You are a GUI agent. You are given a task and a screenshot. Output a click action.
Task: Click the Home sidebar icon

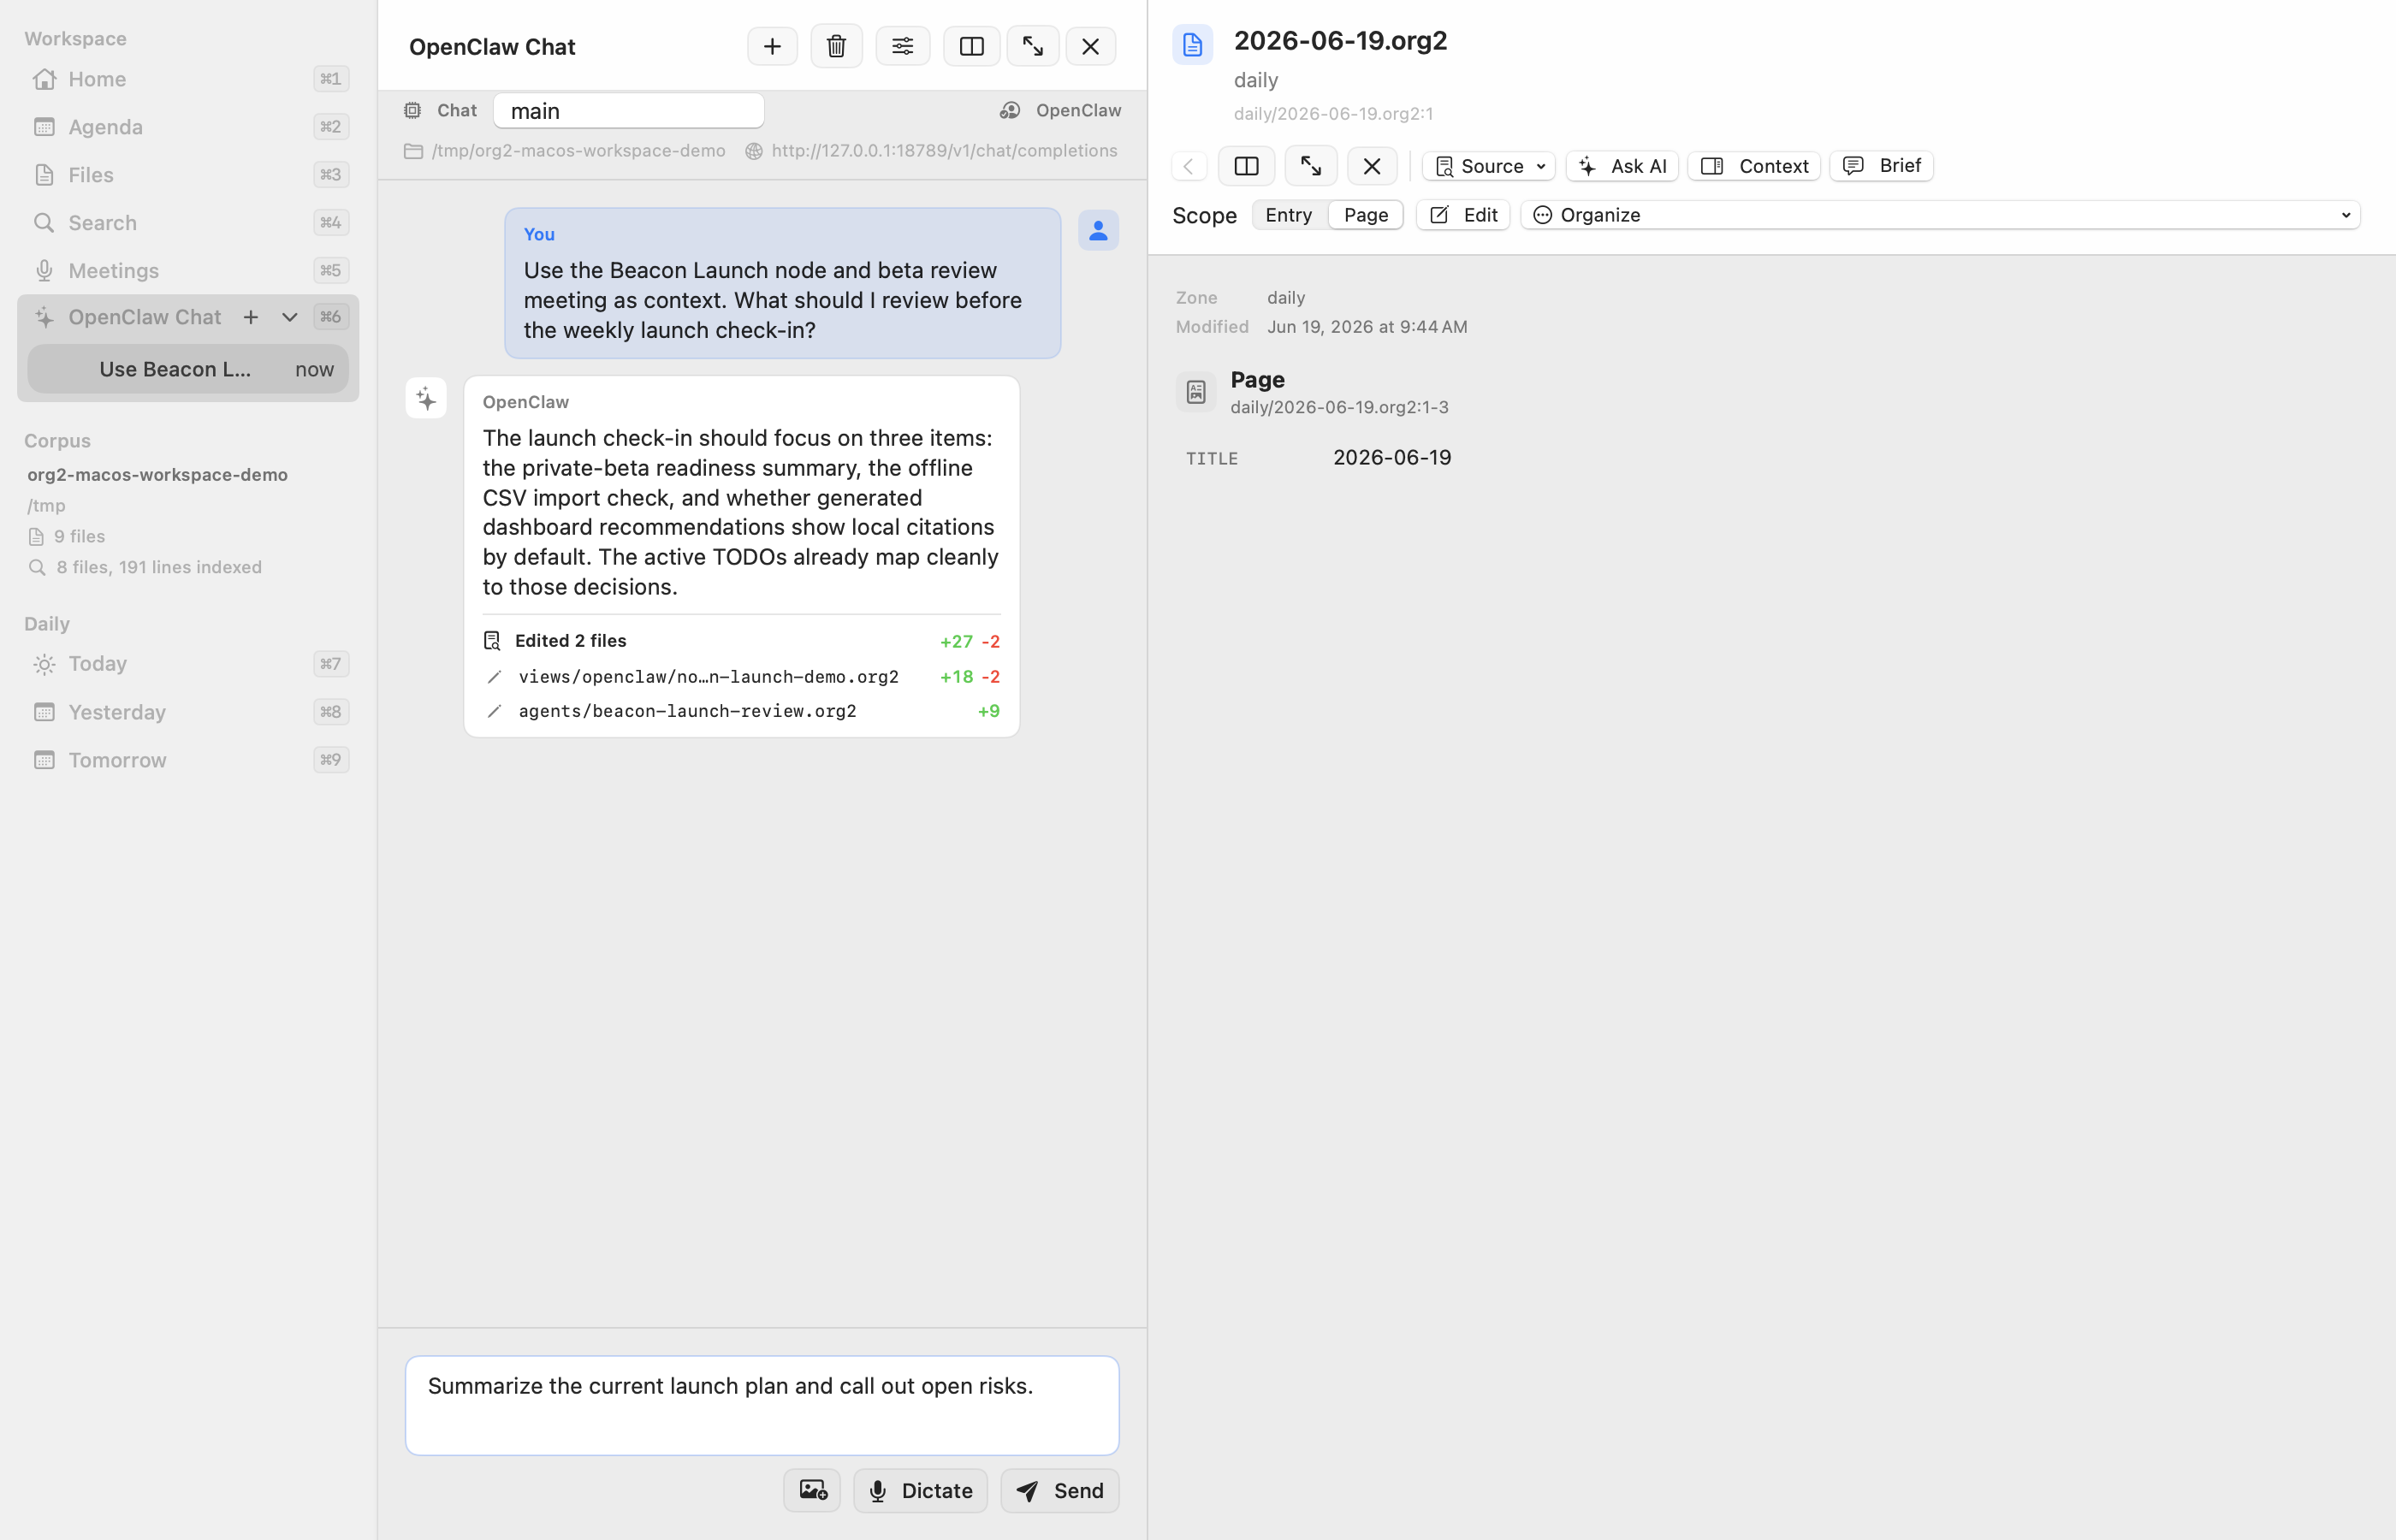pos(44,79)
